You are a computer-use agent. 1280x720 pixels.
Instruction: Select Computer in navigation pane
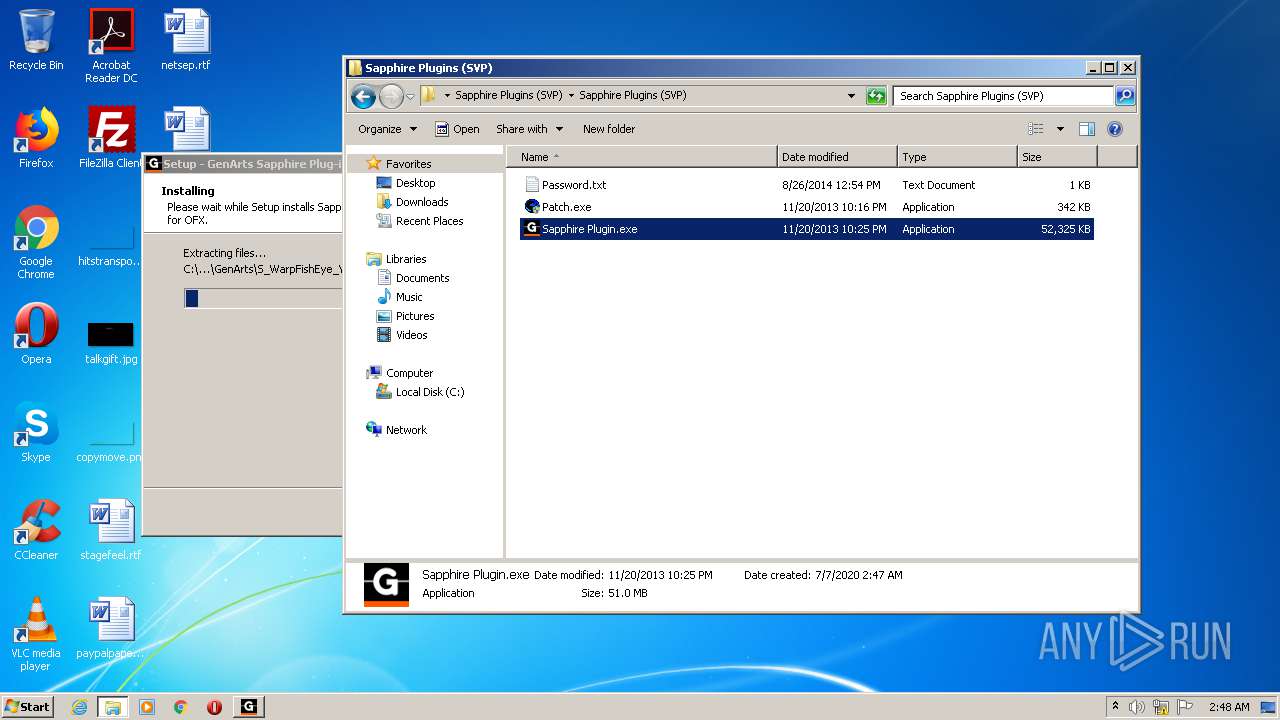(x=409, y=373)
